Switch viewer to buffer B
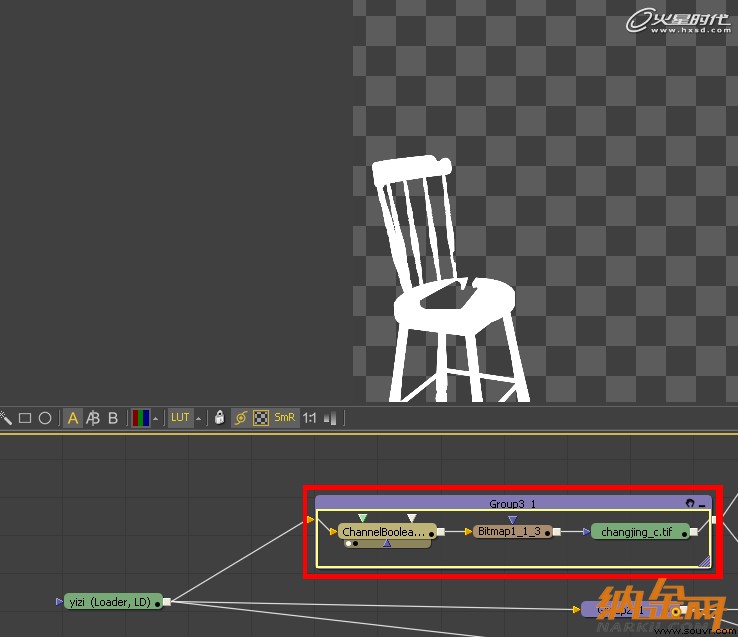Image resolution: width=738 pixels, height=637 pixels. 113,418
